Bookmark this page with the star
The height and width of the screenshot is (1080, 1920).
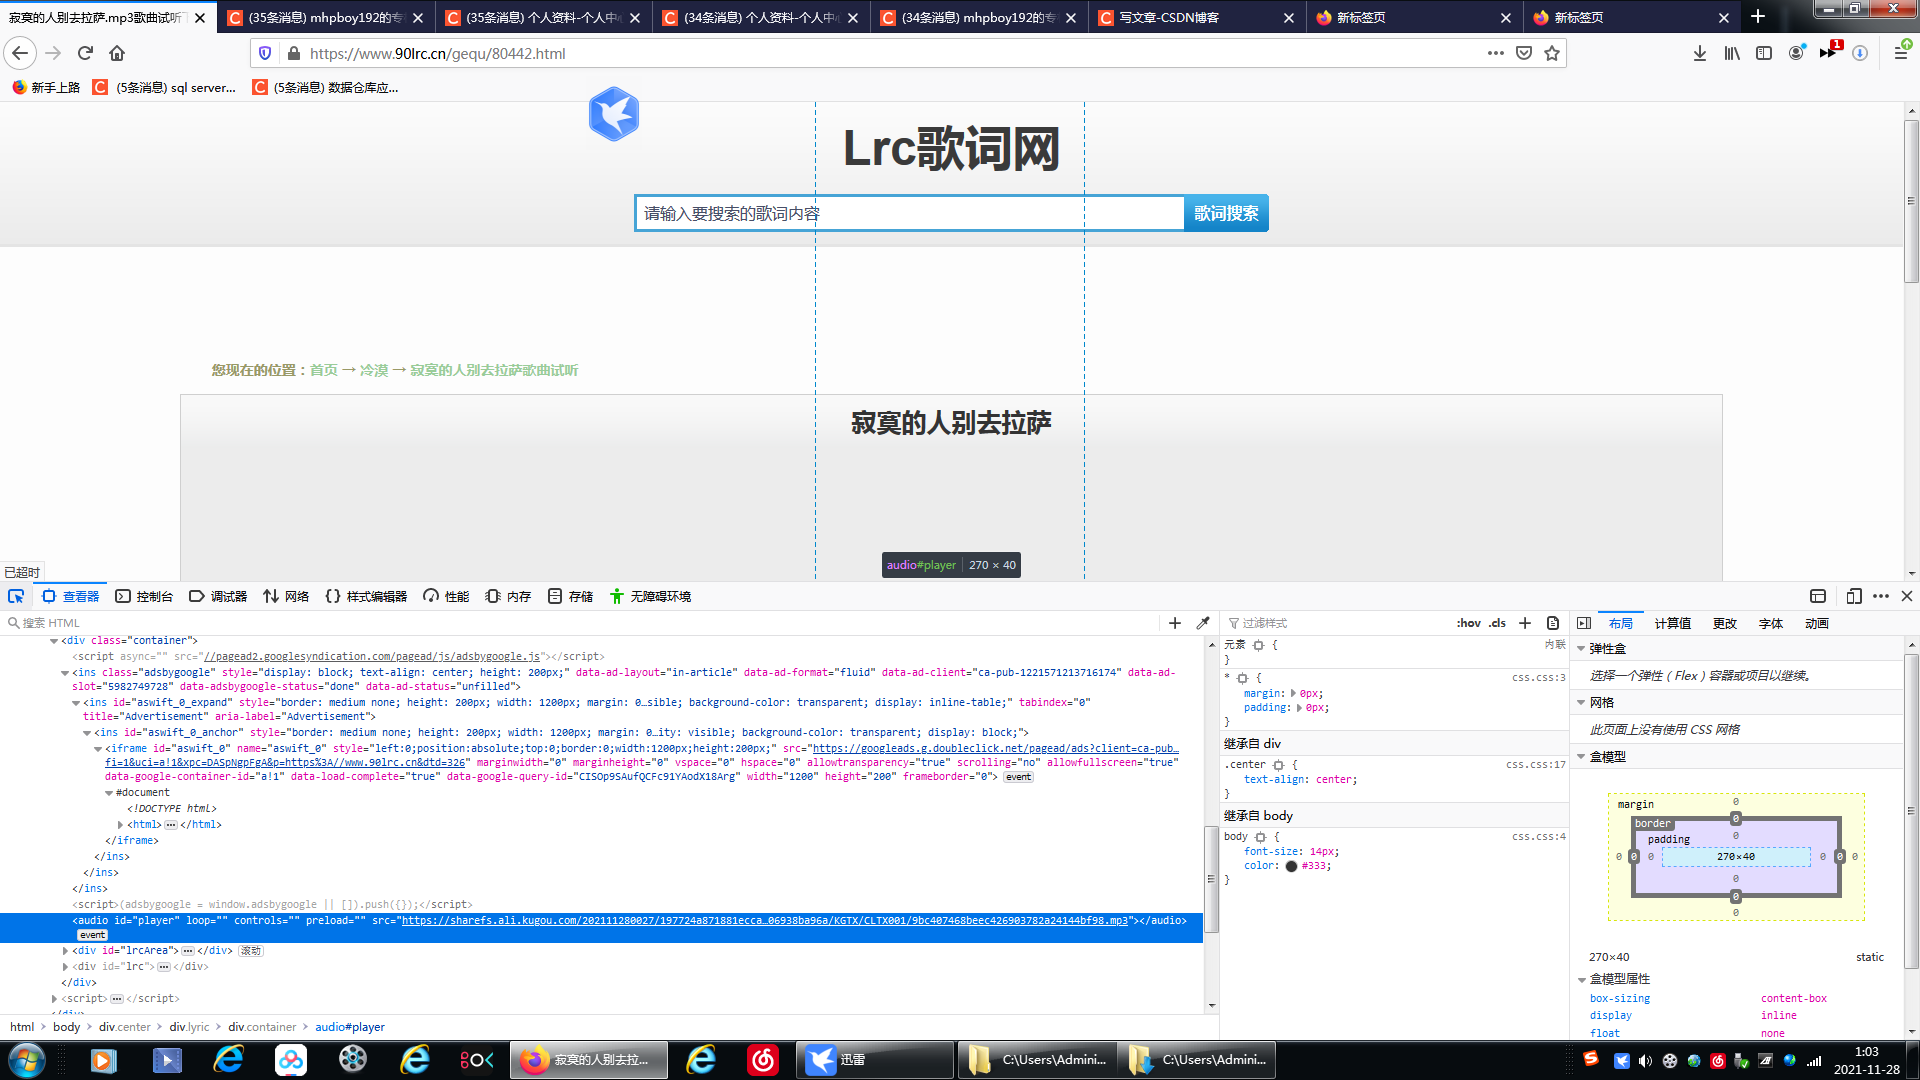pyautogui.click(x=1552, y=53)
